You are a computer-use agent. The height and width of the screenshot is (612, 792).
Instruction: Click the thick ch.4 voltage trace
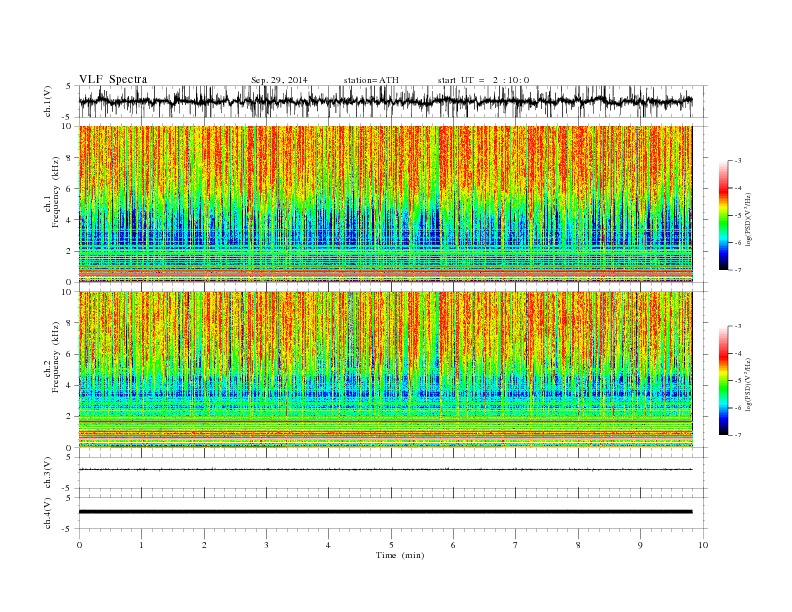coord(386,512)
